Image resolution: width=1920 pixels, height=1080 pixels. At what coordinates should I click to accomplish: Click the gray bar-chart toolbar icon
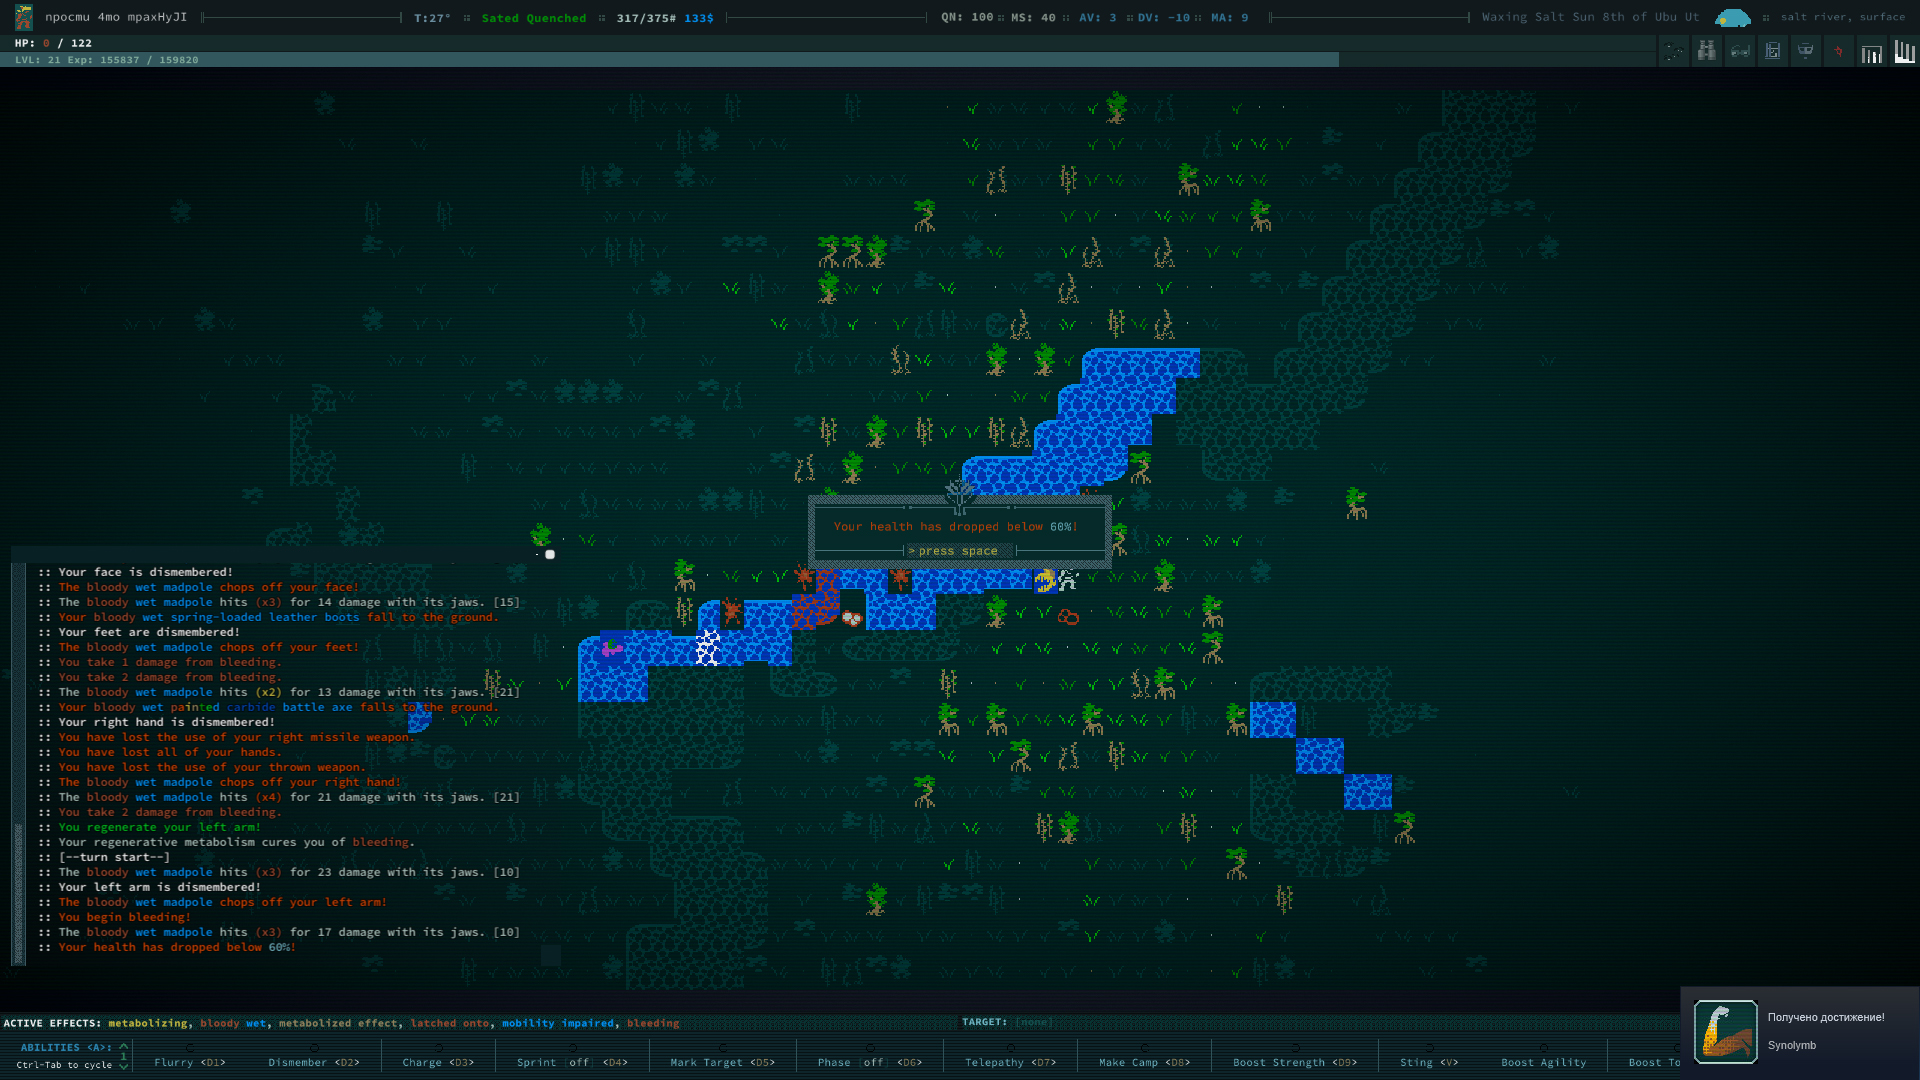point(1871,53)
